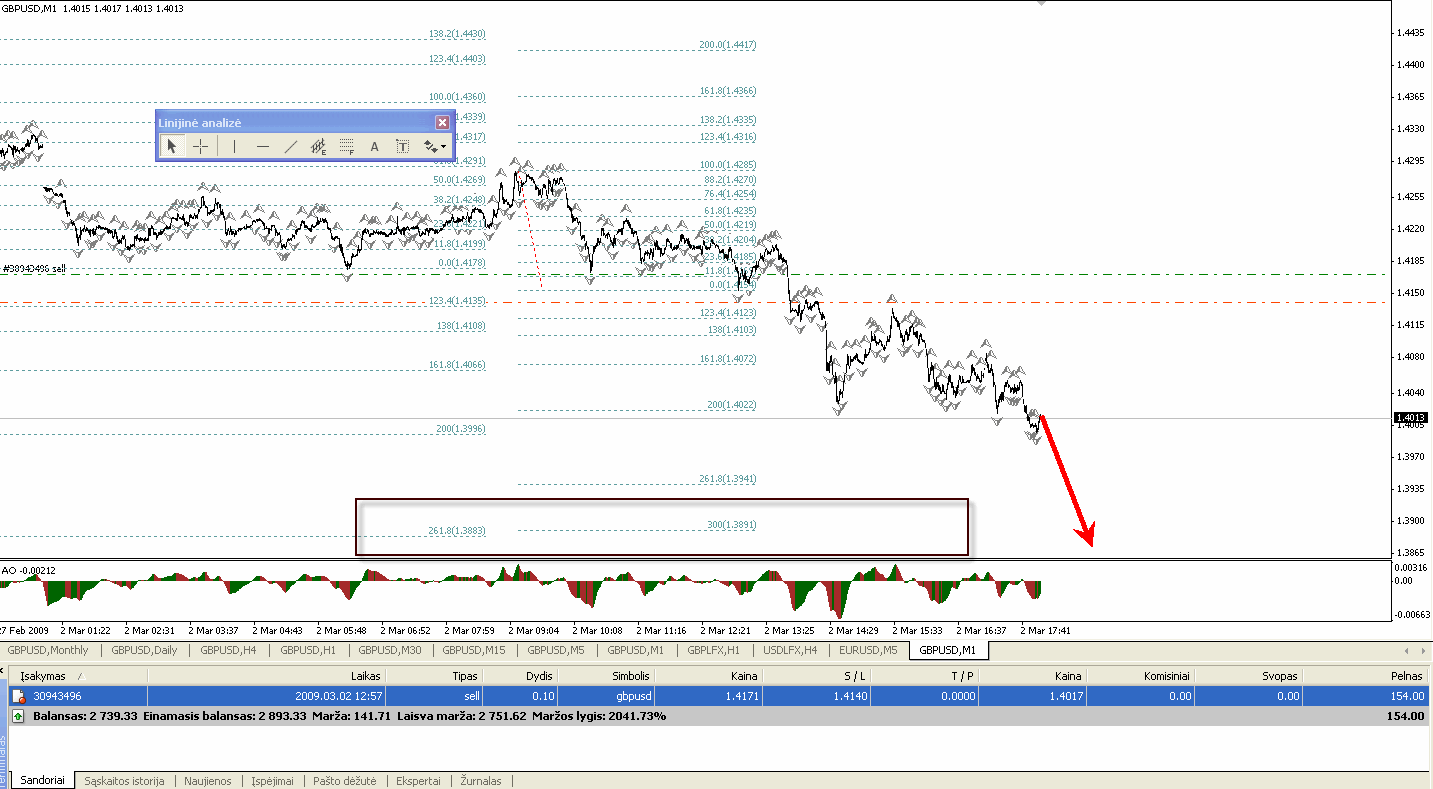Switch to GBPUSD,Monthly chart tab

[x=48, y=650]
